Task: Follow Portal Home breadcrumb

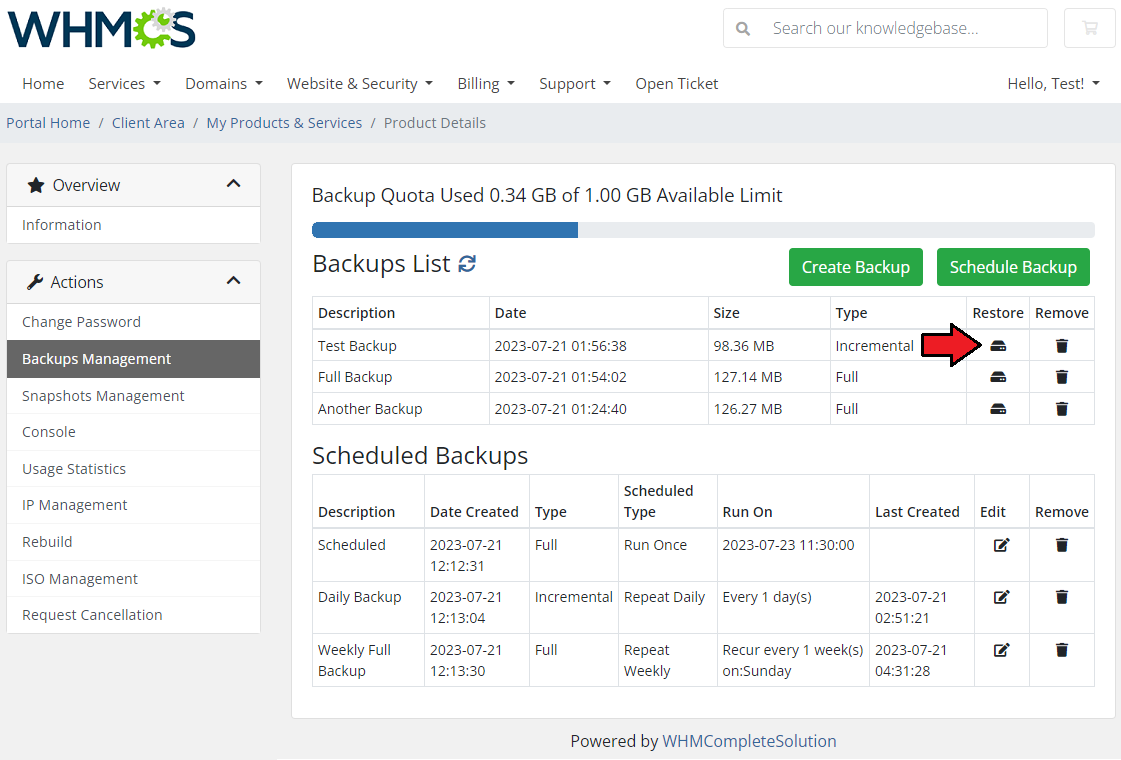Action: pyautogui.click(x=48, y=123)
